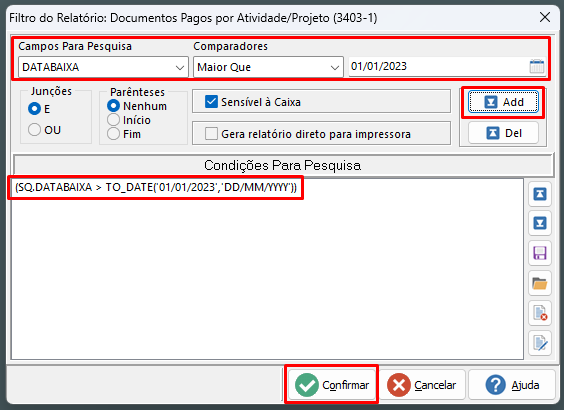
Task: Move condition down with down arrow icon
Action: point(540,223)
